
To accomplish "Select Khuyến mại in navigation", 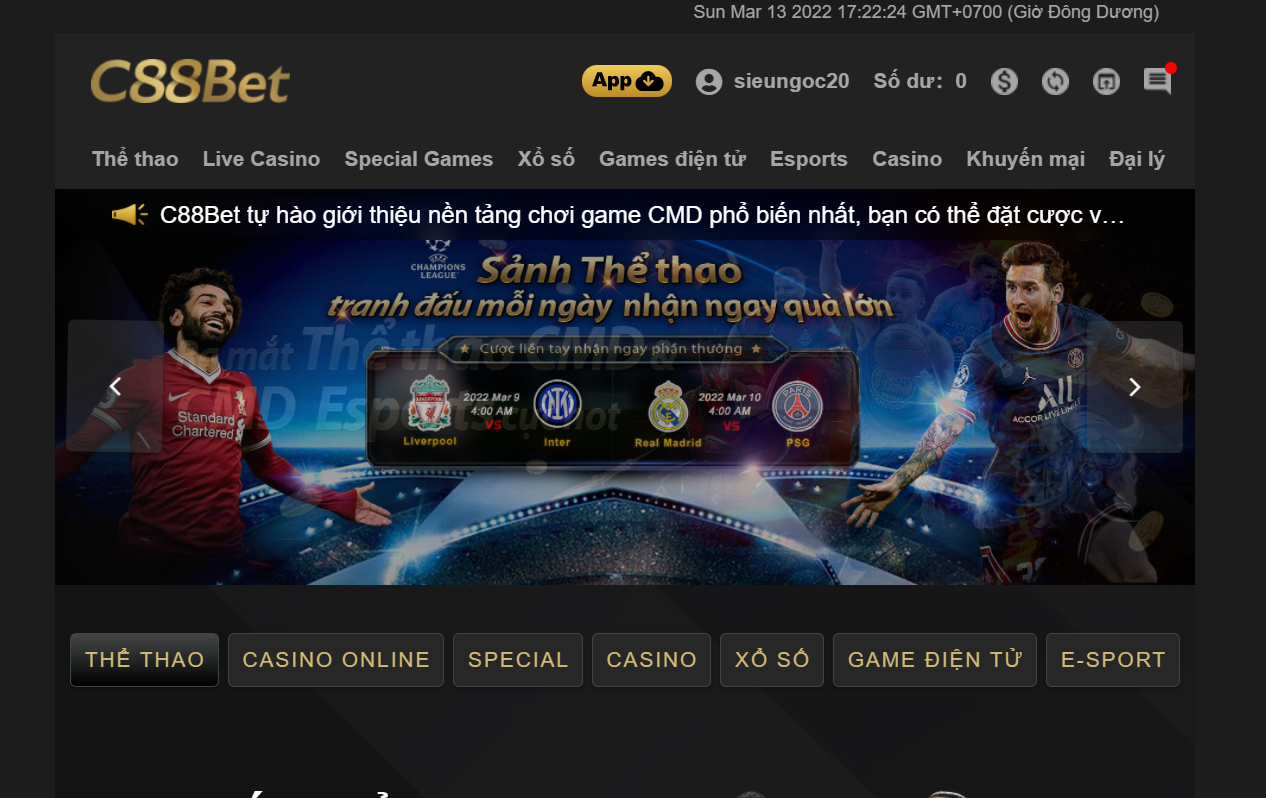I will (x=1025, y=159).
